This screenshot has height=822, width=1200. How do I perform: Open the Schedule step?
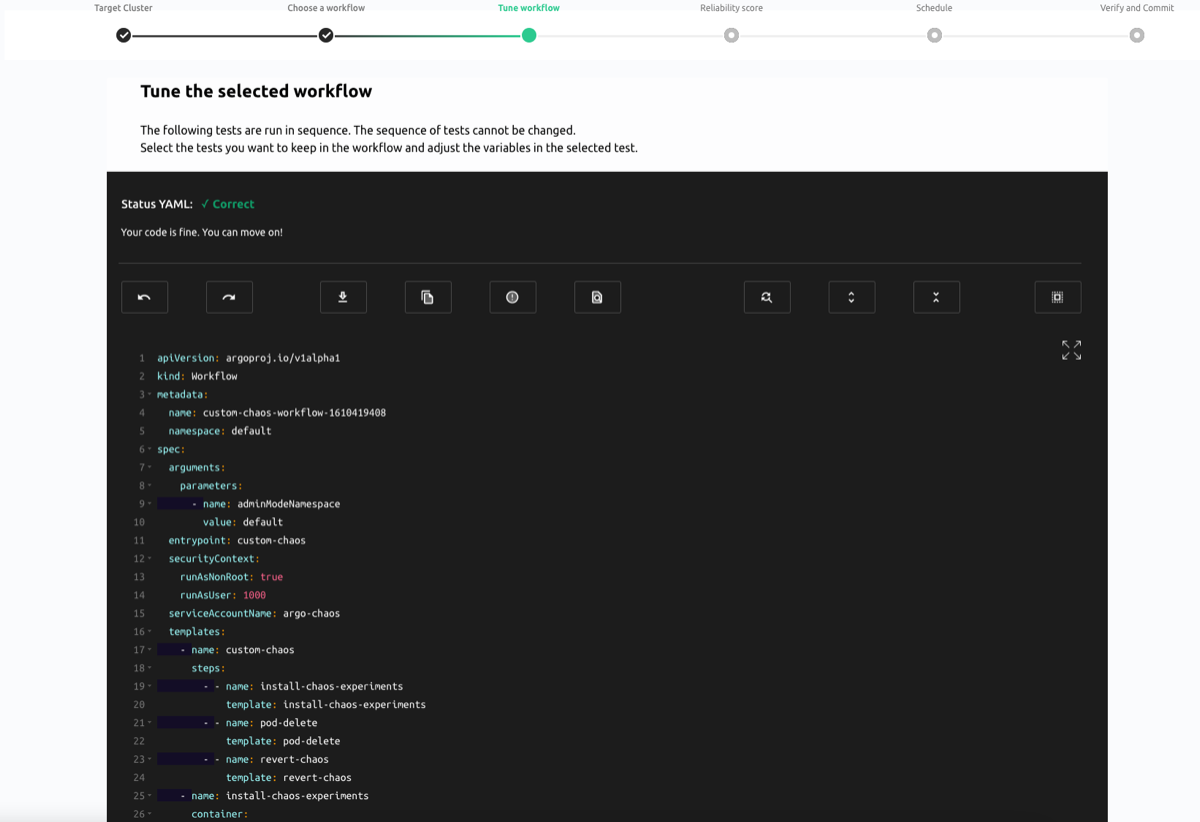[934, 35]
